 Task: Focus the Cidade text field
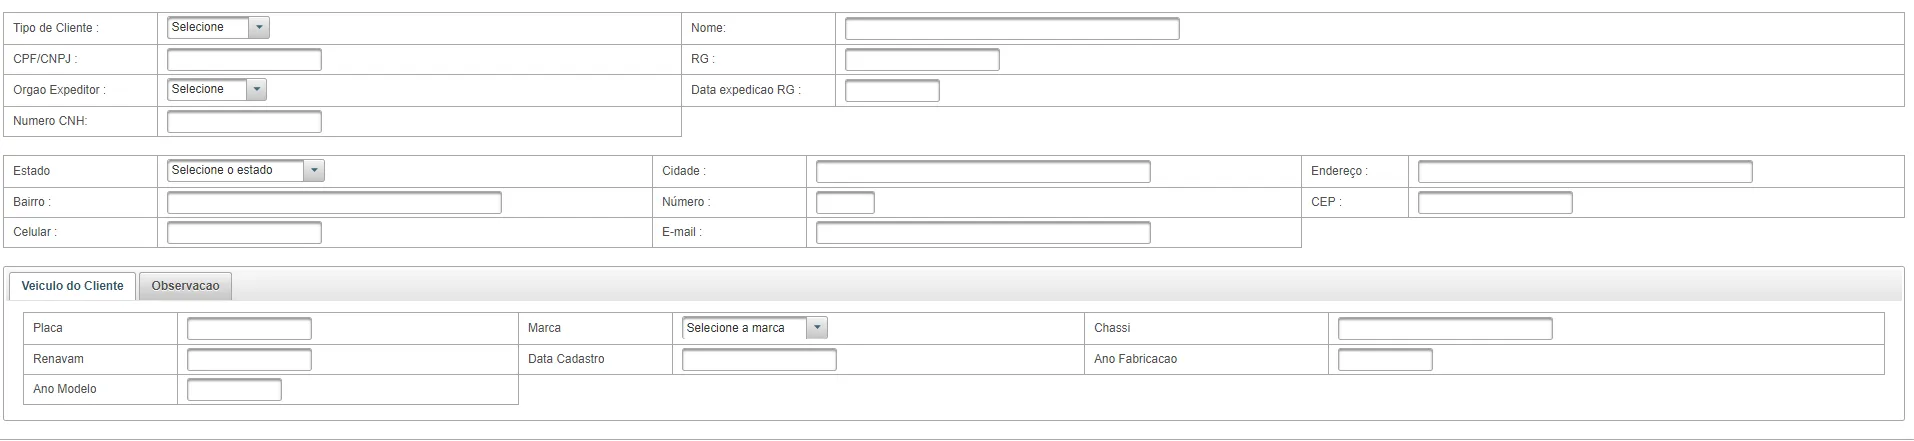(982, 172)
